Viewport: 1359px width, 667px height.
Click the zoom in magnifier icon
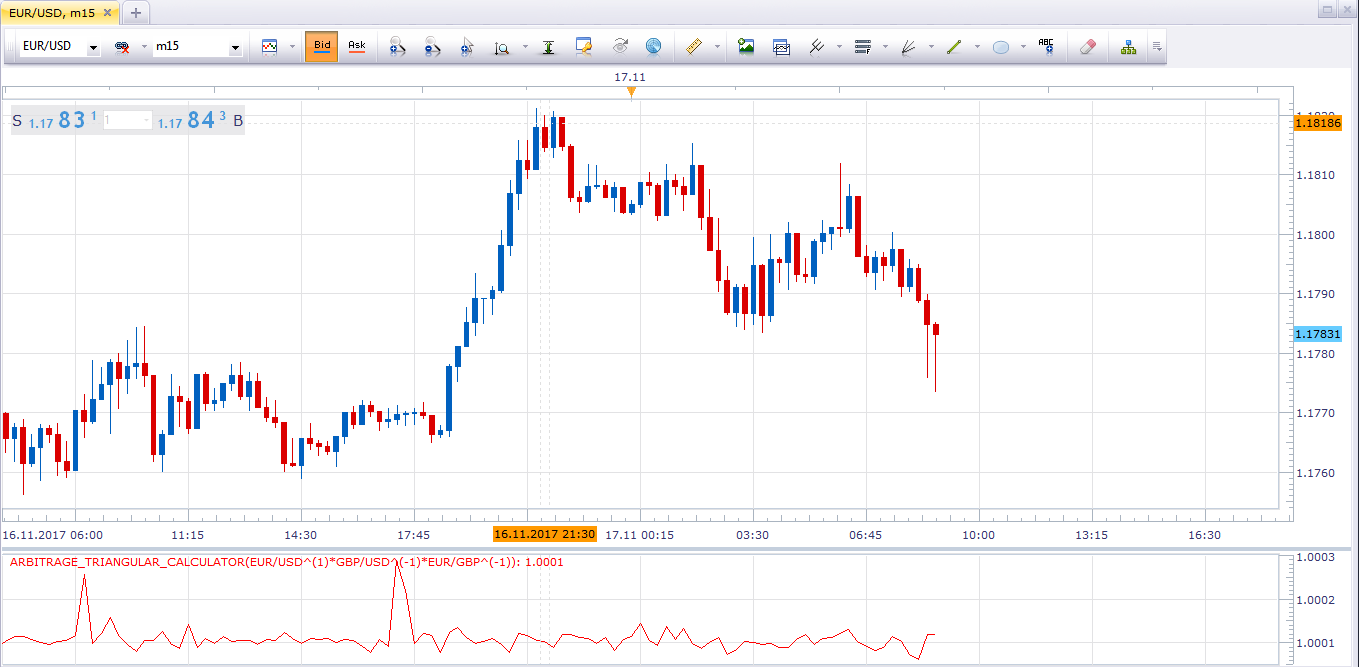[x=397, y=46]
